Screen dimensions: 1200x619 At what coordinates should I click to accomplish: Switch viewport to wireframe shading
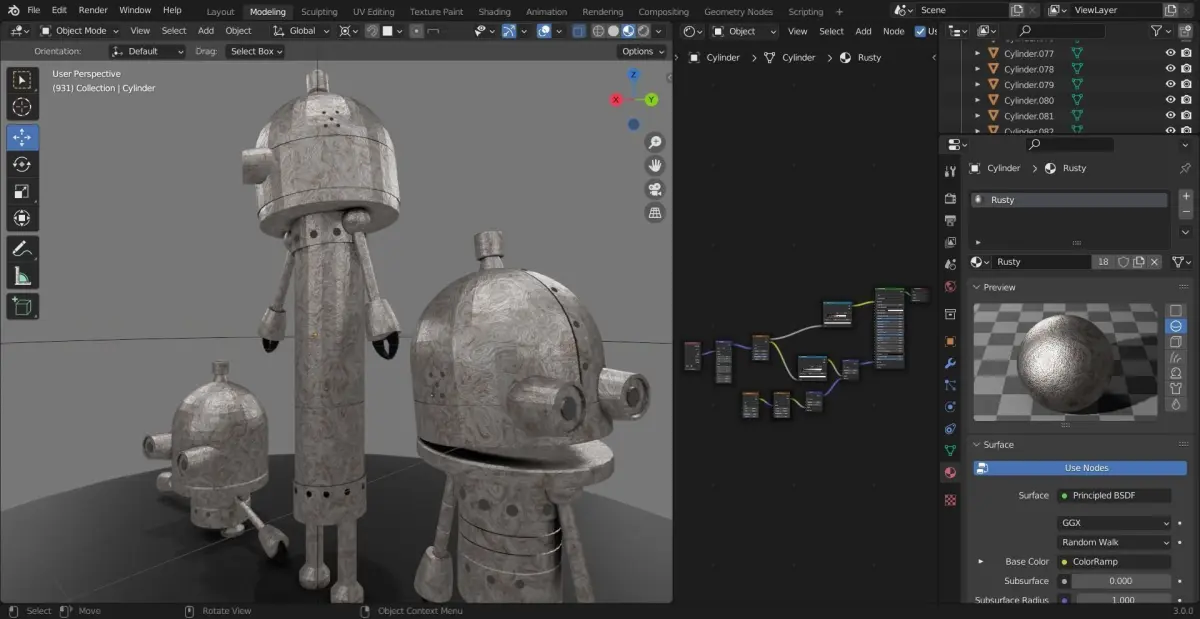[x=597, y=31]
